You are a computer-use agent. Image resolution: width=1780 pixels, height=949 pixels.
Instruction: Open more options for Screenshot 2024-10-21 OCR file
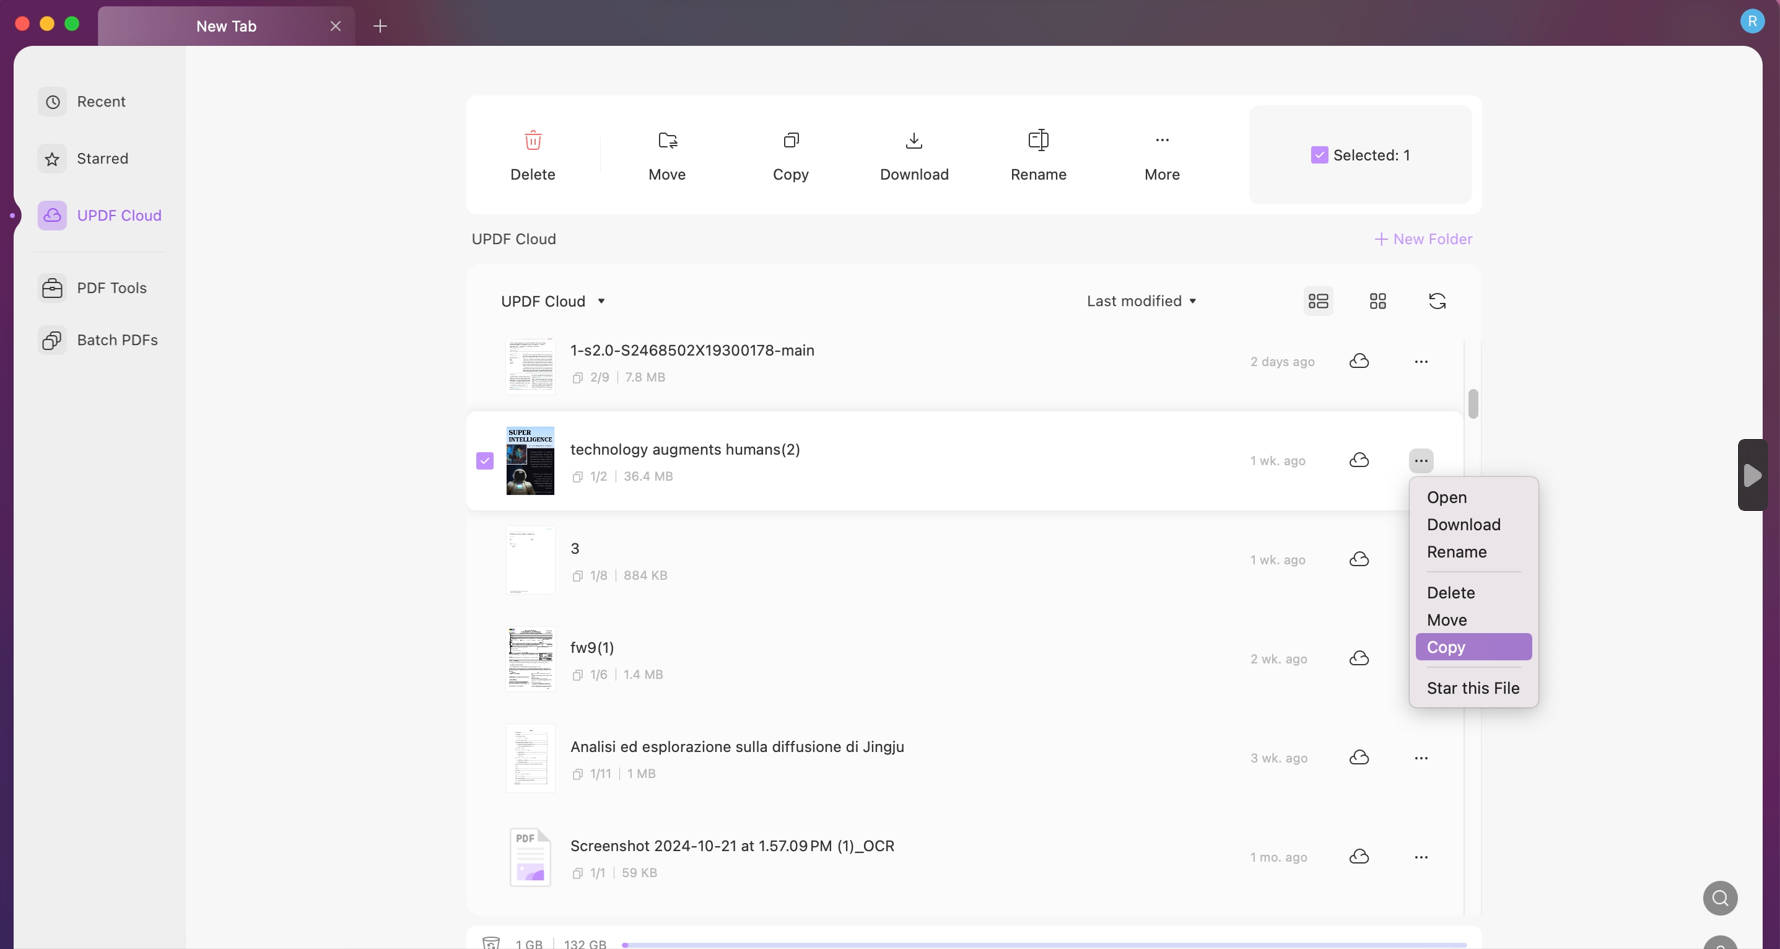1421,856
